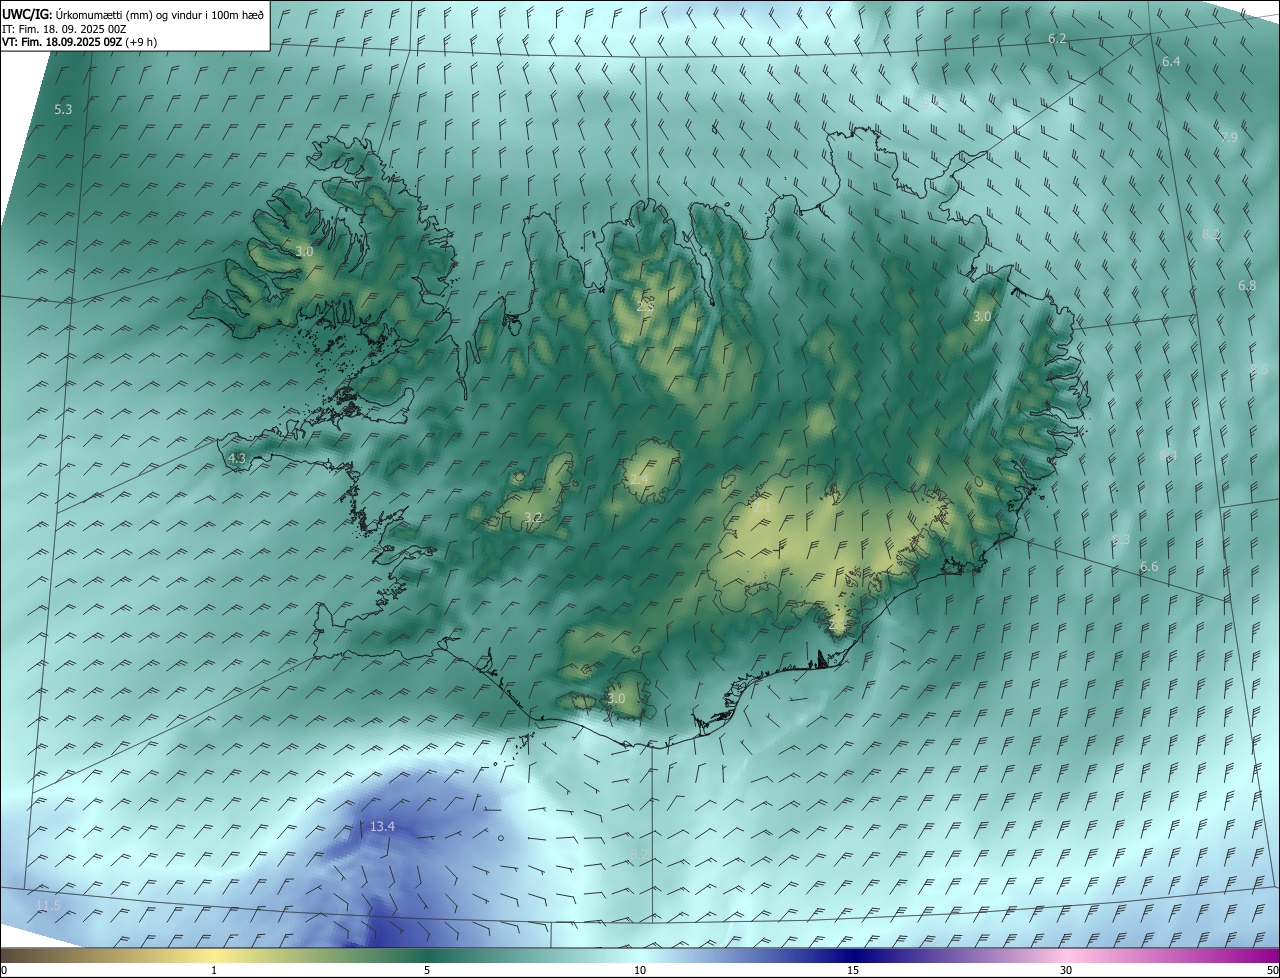Click the 2.4 value on Hofsjökull glacier
The width and height of the screenshot is (1280, 978).
coord(638,480)
